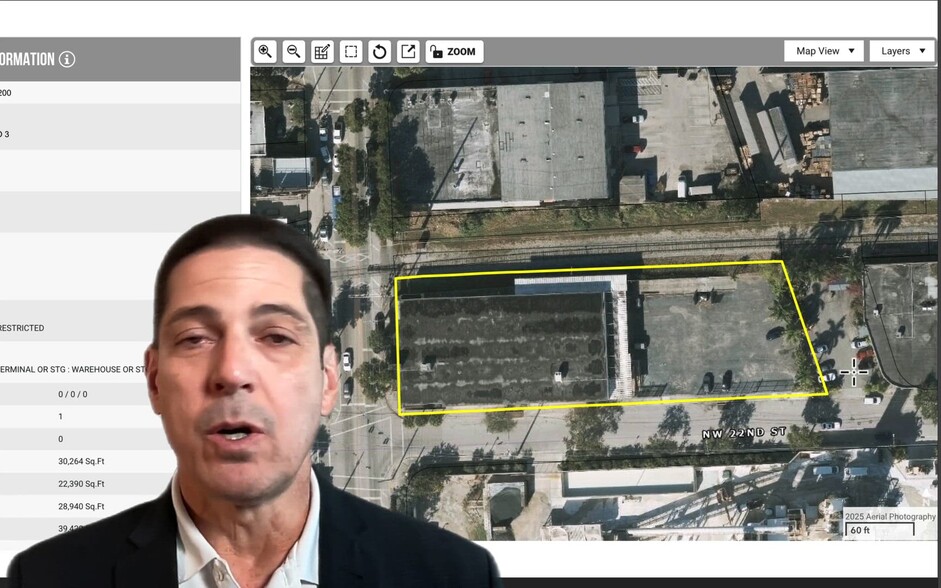The width and height of the screenshot is (941, 588).
Task: Click the padlock icon on the ZOOM button
Action: [x=437, y=51]
